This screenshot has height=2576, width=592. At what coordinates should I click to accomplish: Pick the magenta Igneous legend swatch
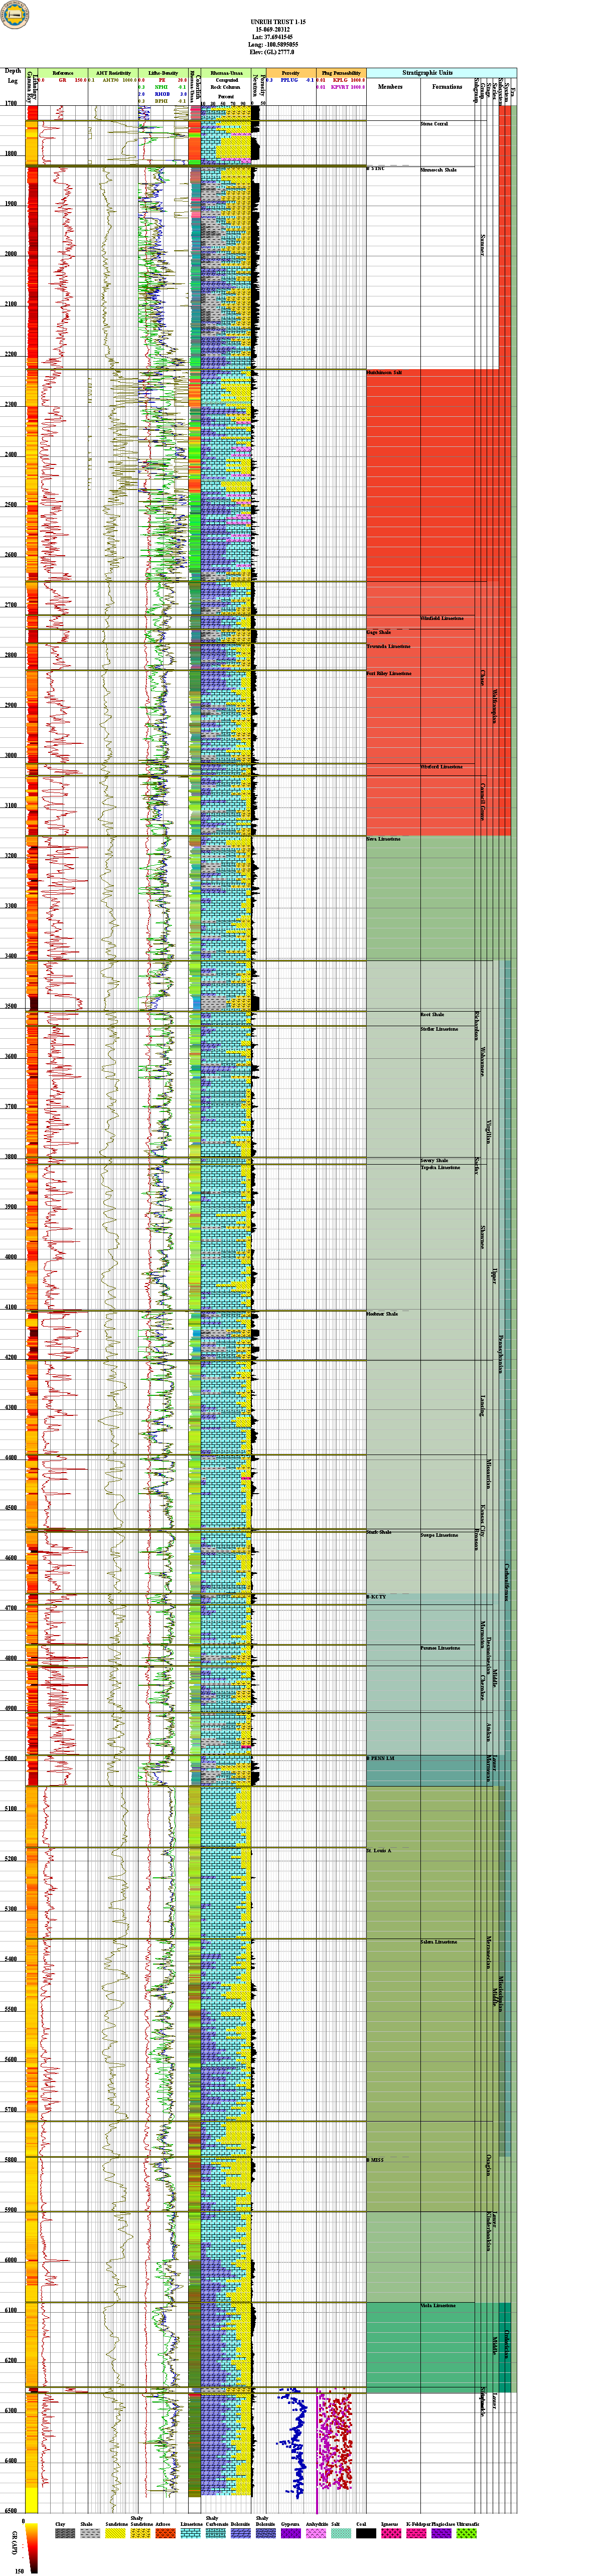click(x=391, y=2534)
